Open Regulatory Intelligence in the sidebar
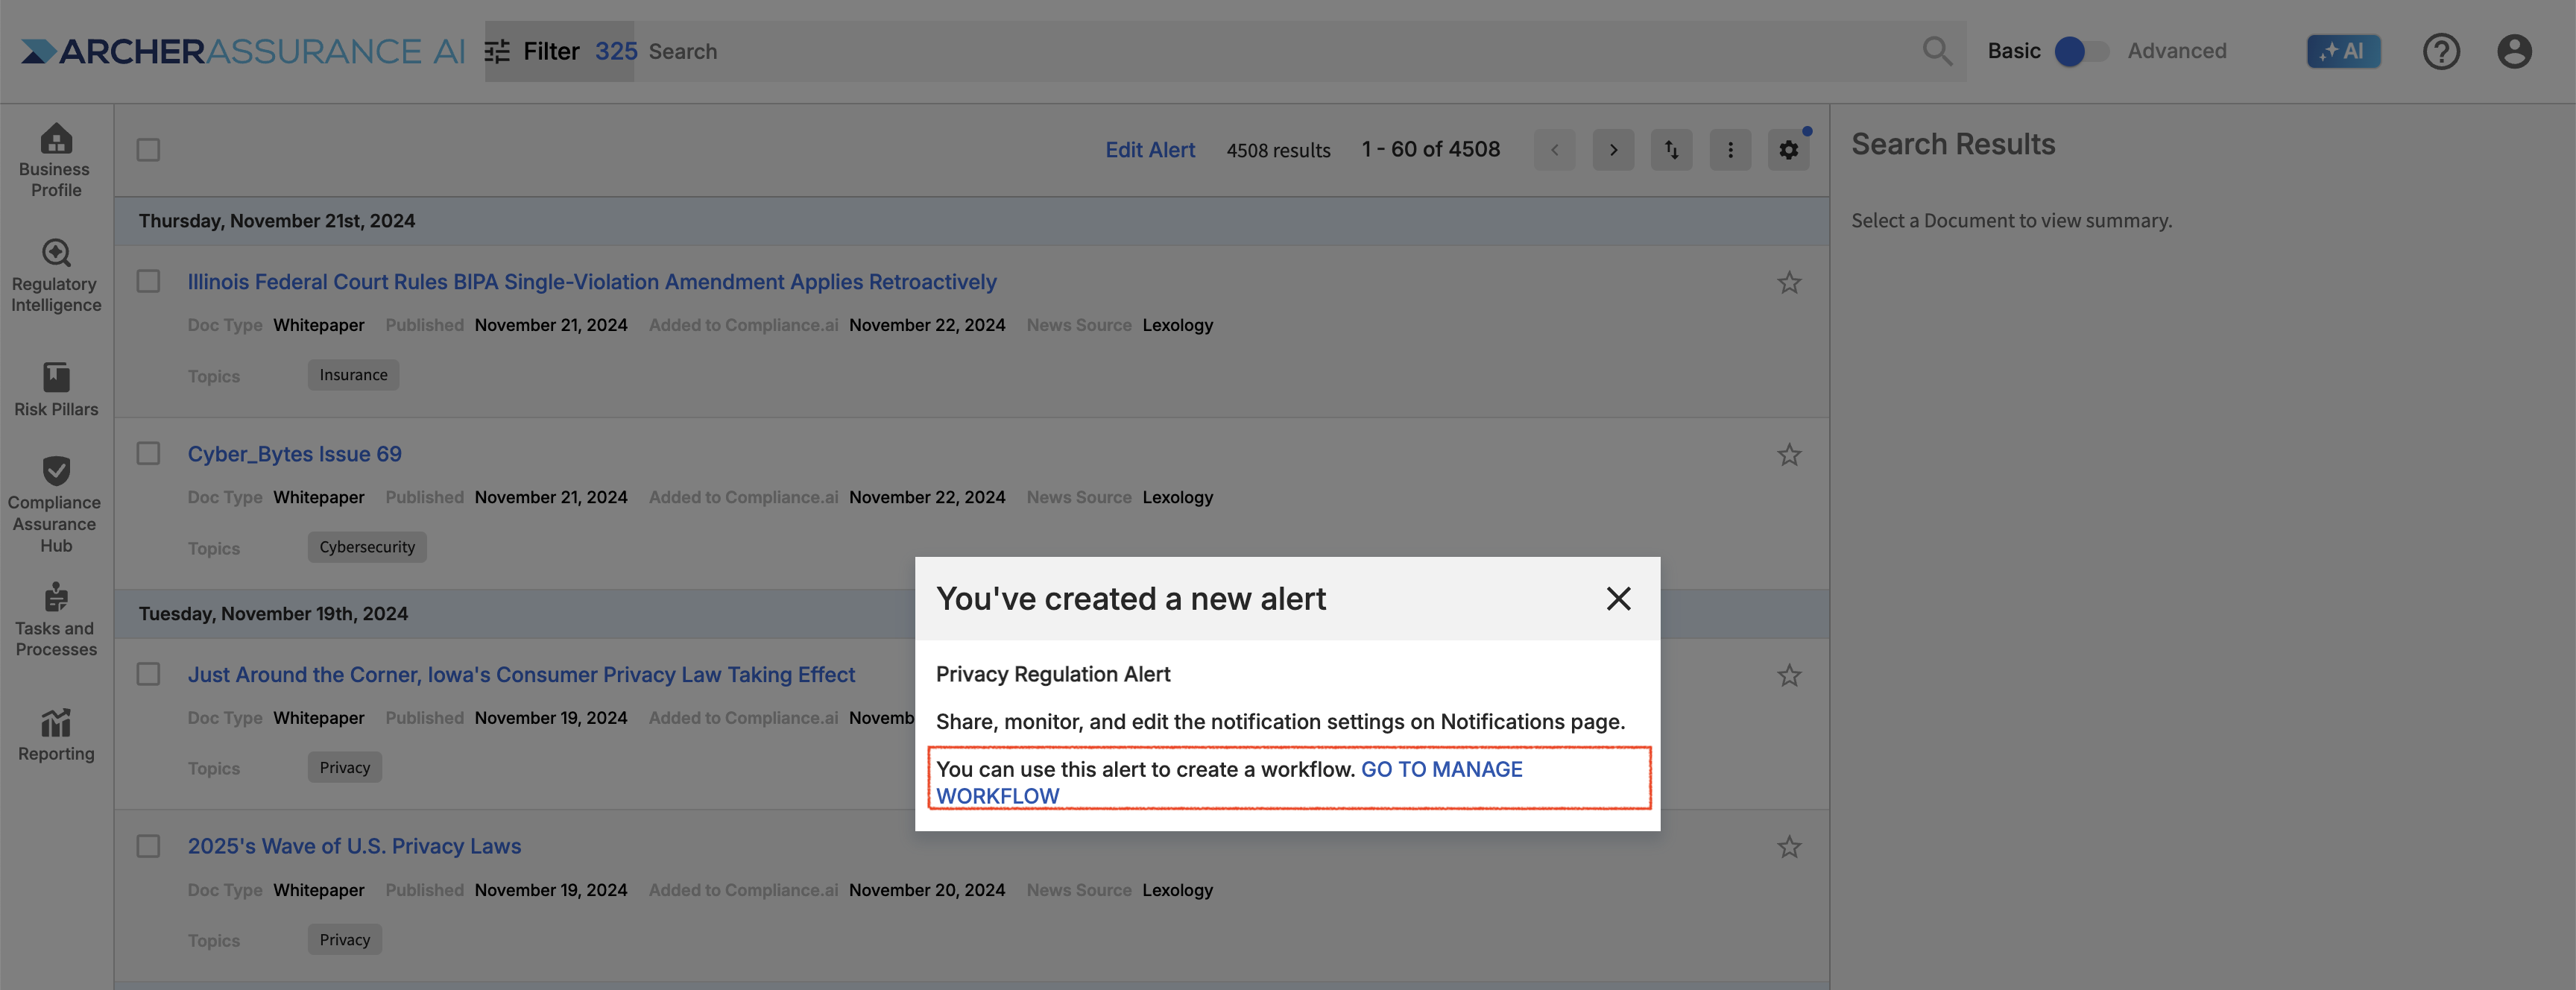Screen dimensions: 2576x990 56,275
